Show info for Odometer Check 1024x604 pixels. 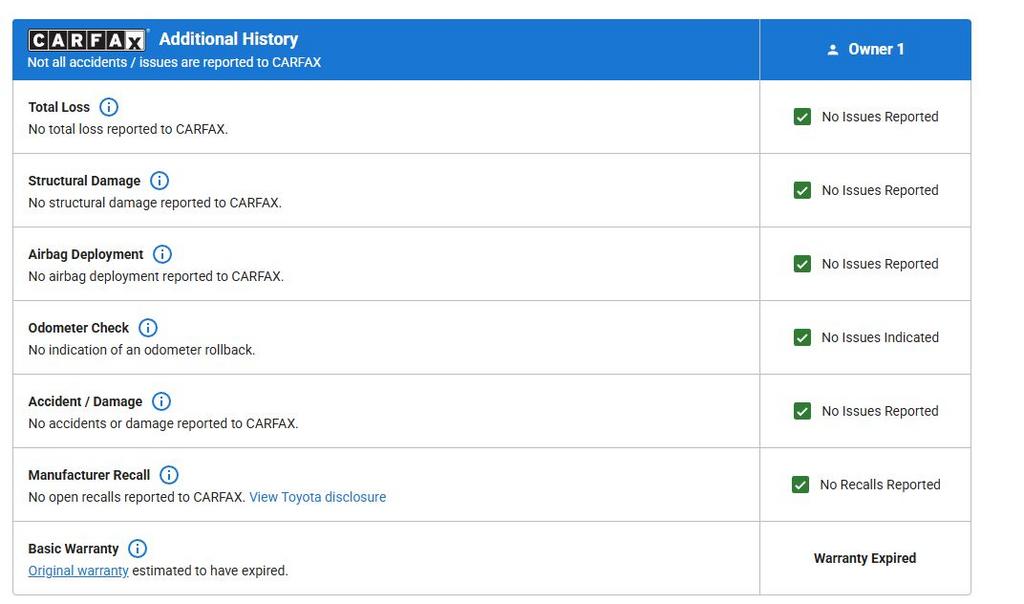(x=148, y=328)
